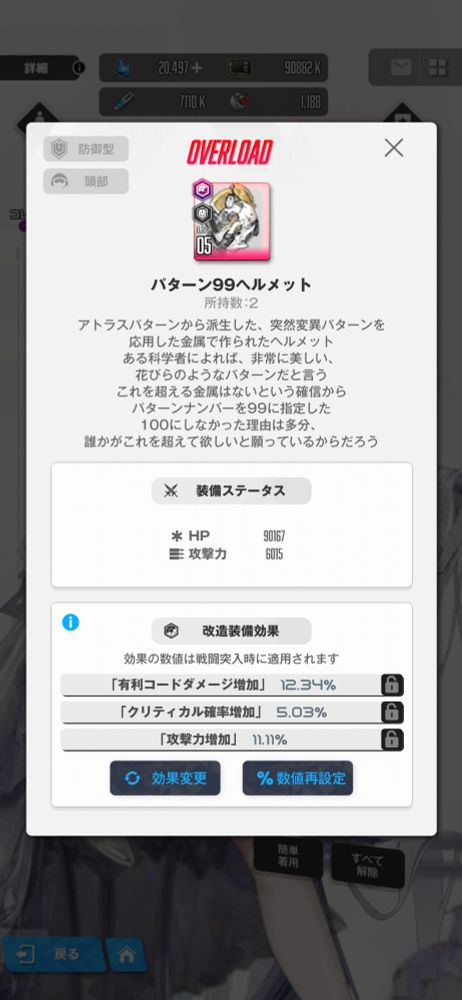Tap the すべて解除 unequip all button
The image size is (462, 1000).
(x=368, y=865)
